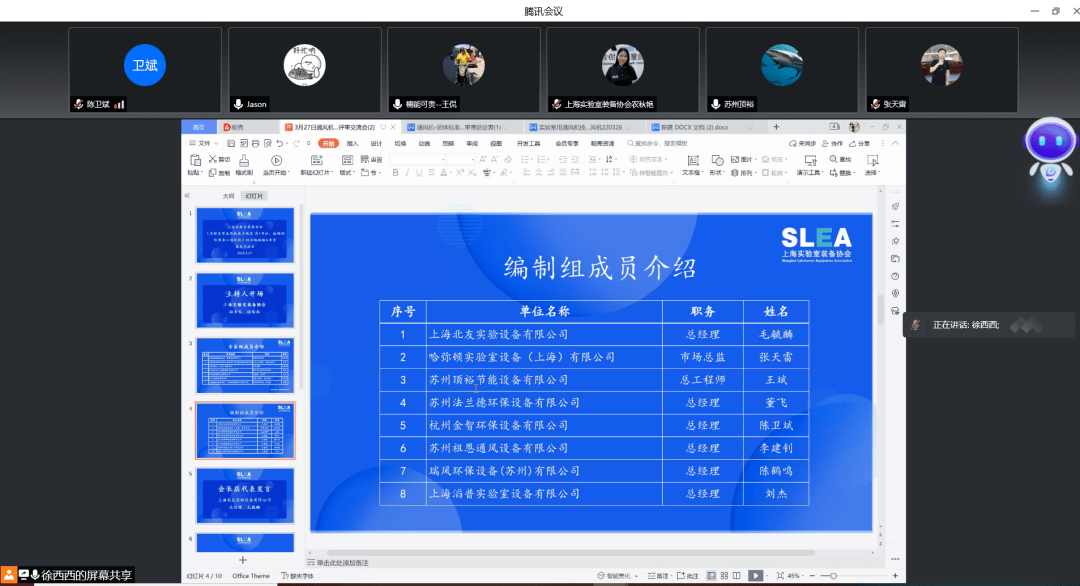
Task: Click the Print icon in quick access bar
Action: click(256, 143)
